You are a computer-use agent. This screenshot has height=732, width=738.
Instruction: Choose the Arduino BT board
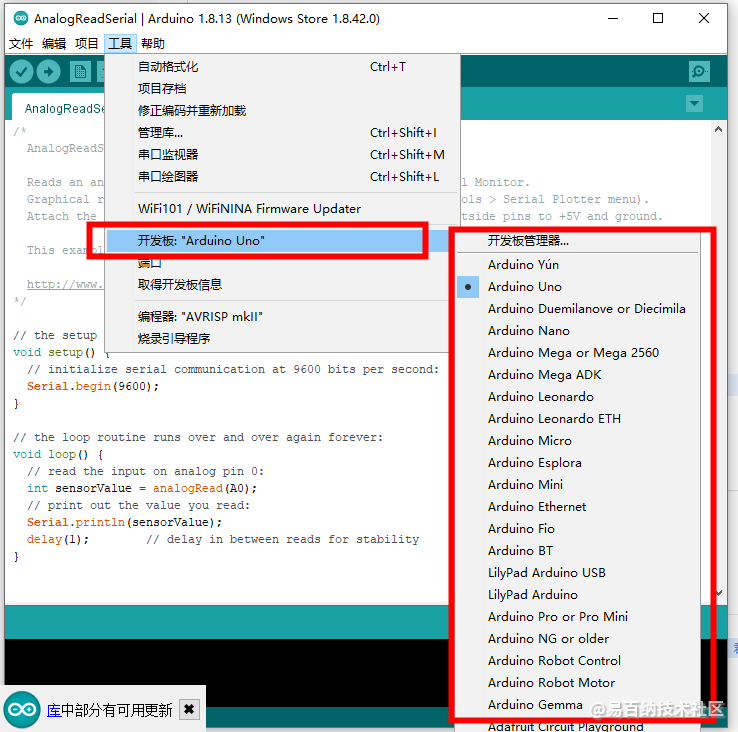click(x=578, y=551)
